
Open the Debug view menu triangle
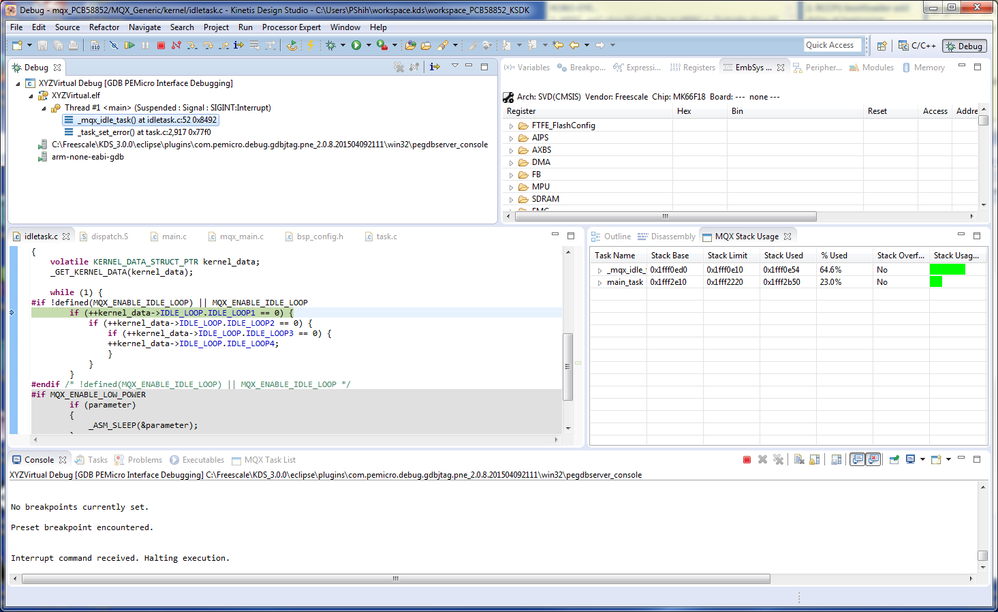tap(454, 66)
